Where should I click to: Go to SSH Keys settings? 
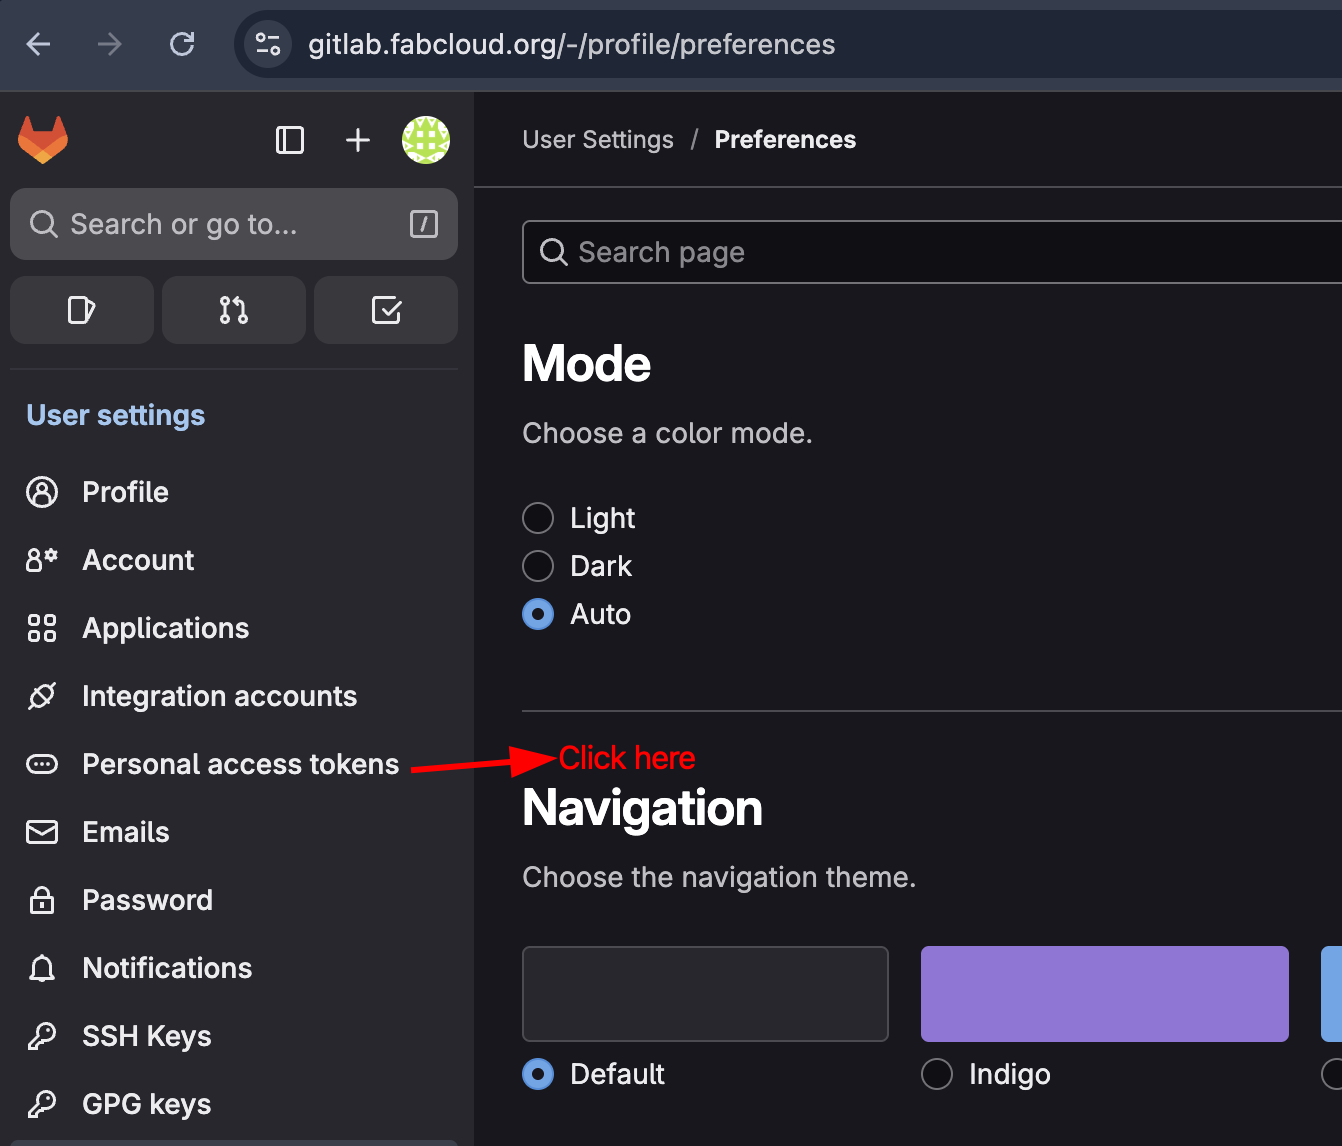point(146,1036)
